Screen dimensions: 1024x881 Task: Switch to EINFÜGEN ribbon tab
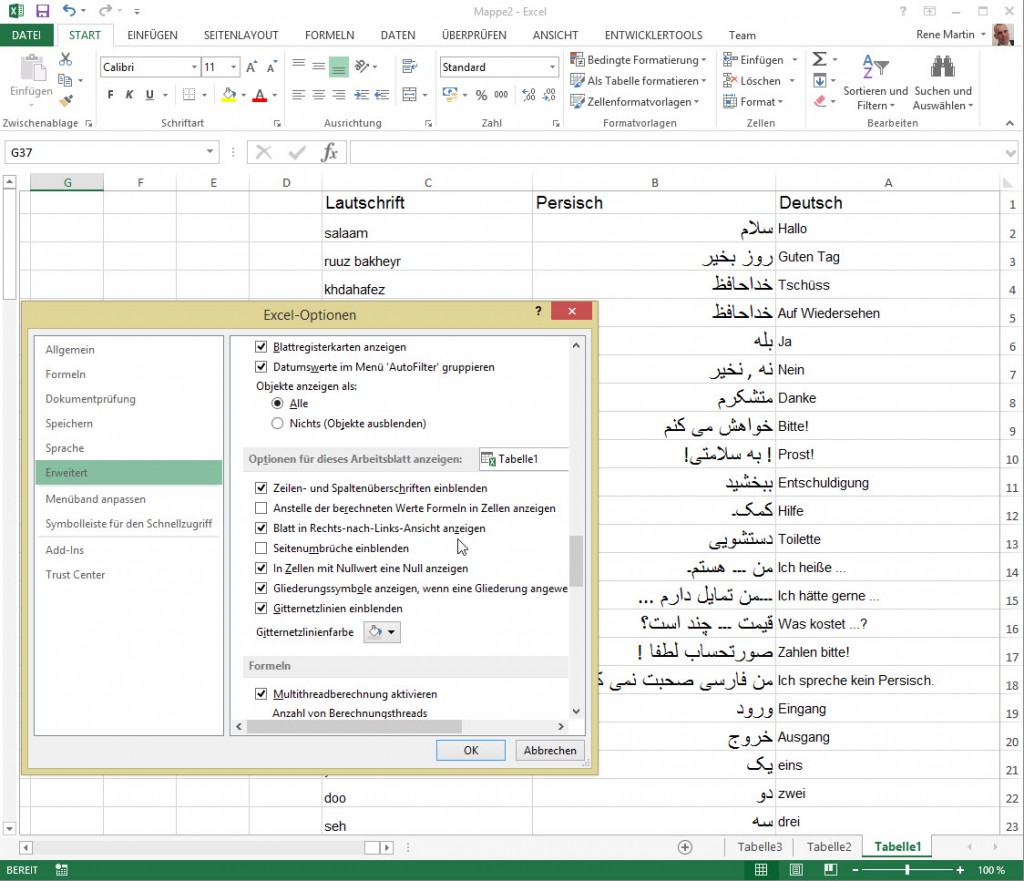tap(152, 35)
